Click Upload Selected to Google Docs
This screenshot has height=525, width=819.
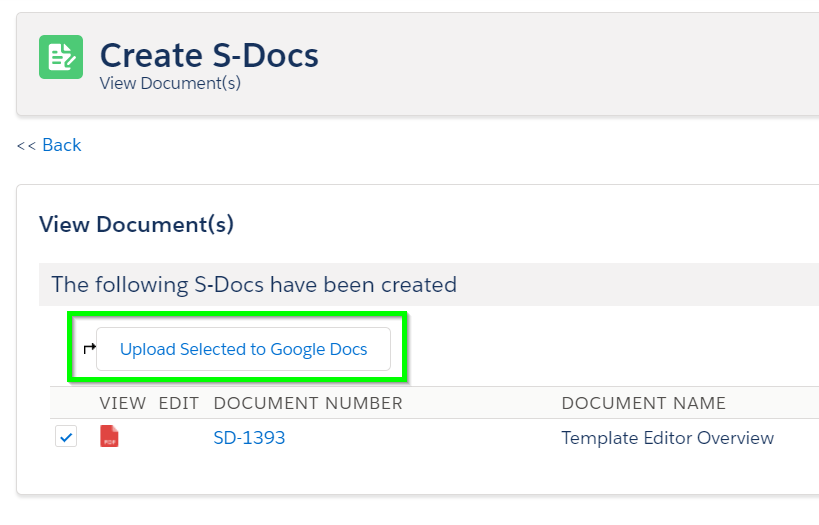(x=243, y=349)
